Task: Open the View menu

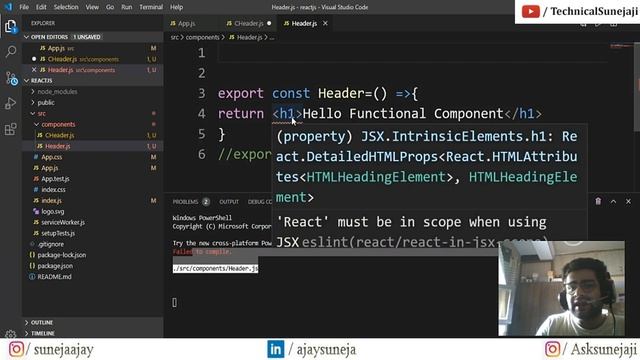Action: click(x=92, y=7)
